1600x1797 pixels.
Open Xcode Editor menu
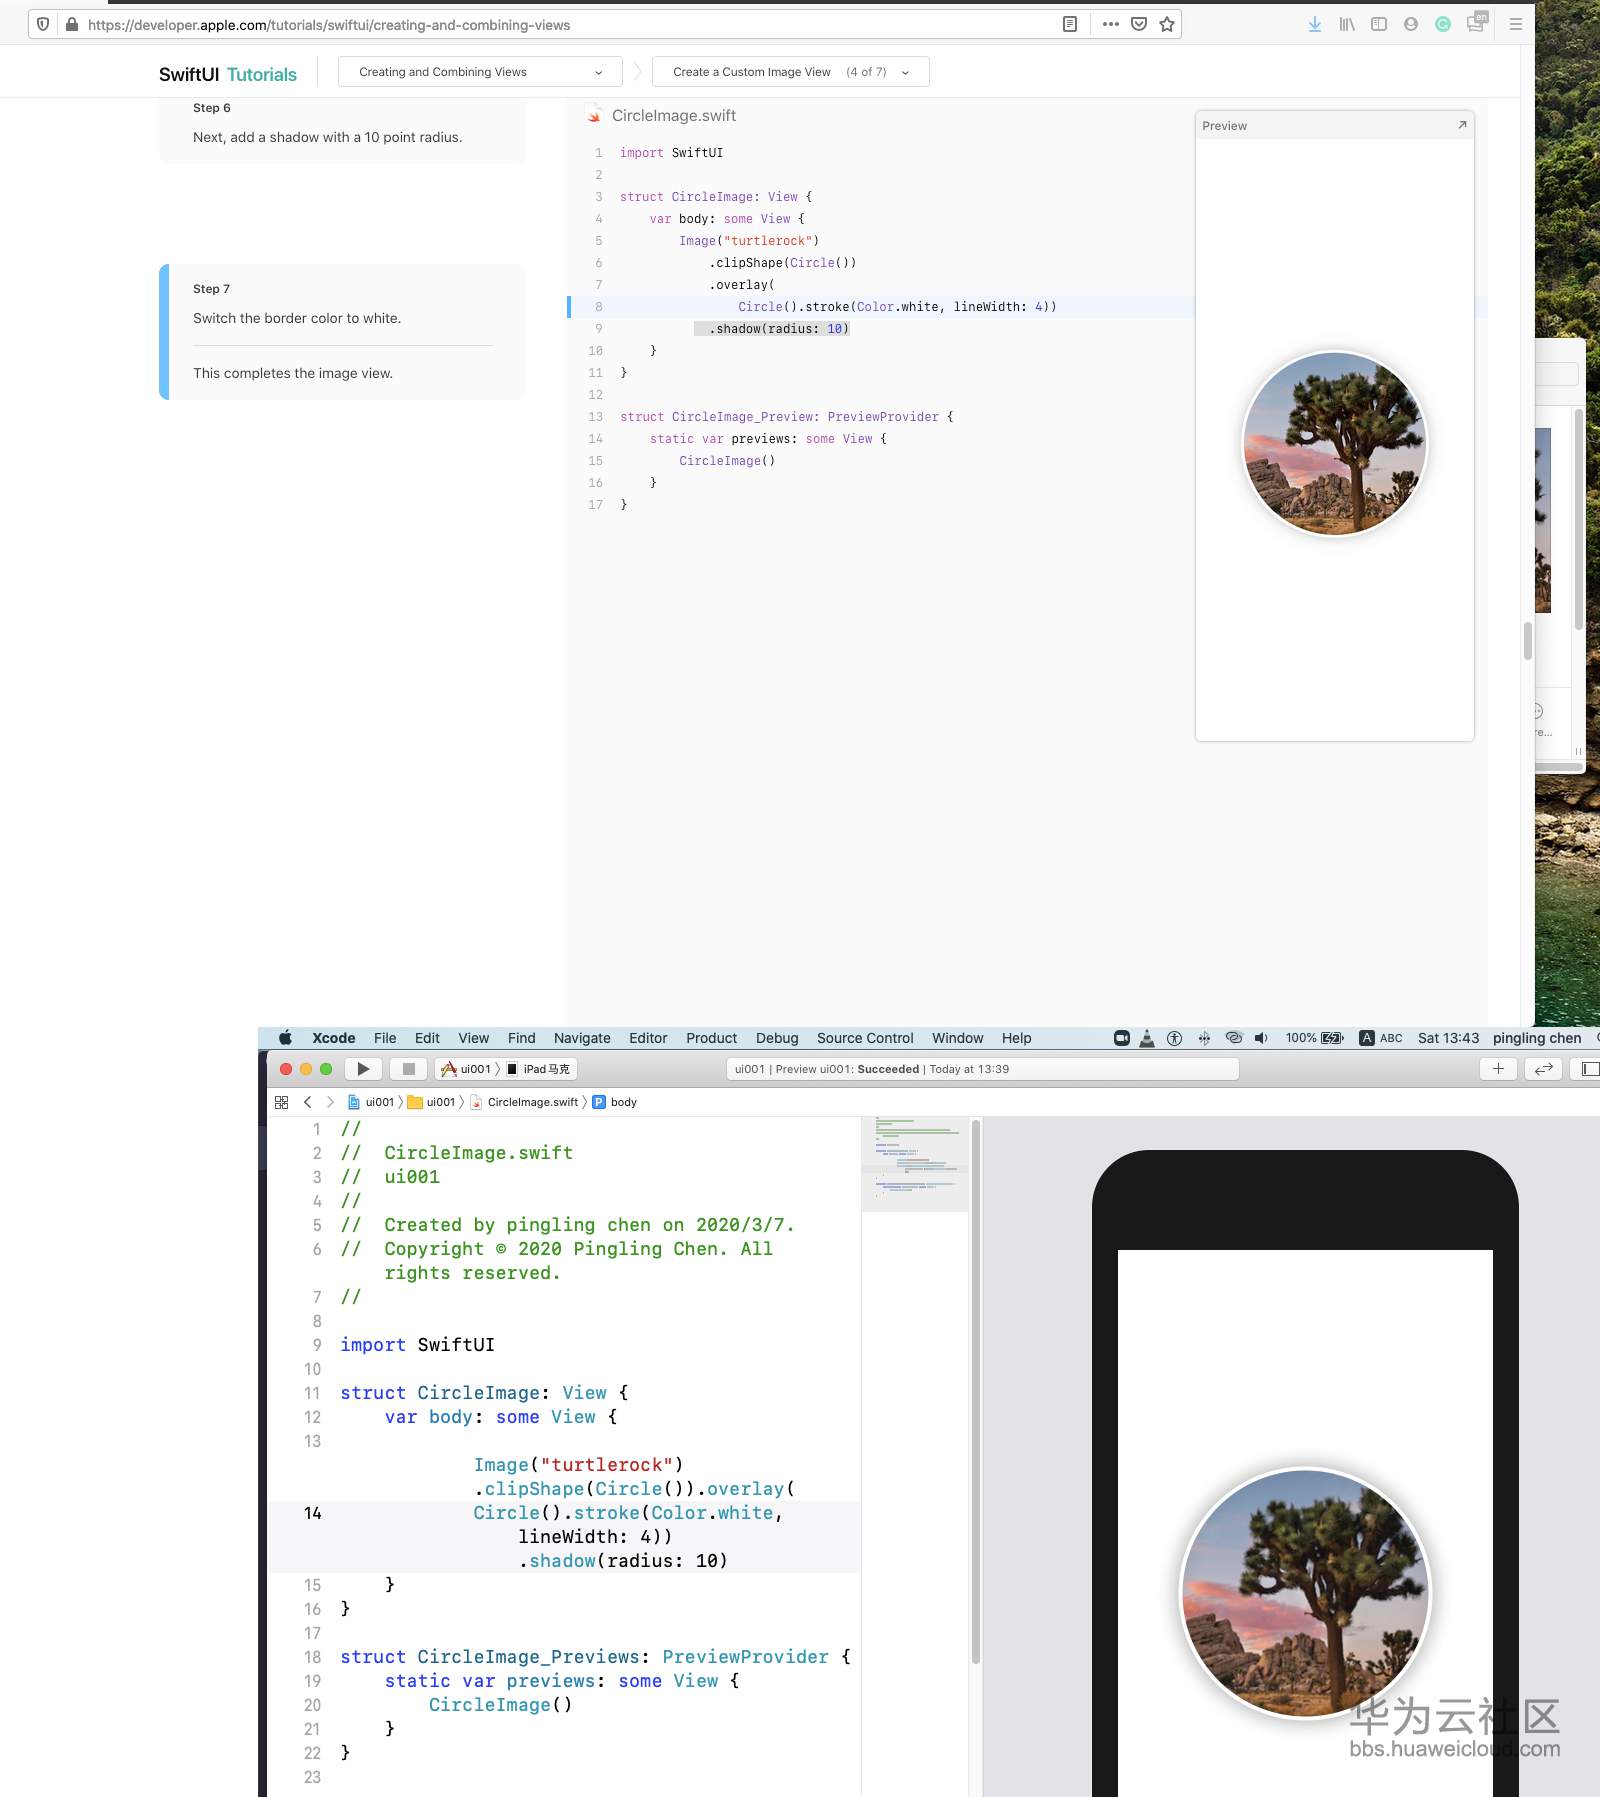[648, 1038]
